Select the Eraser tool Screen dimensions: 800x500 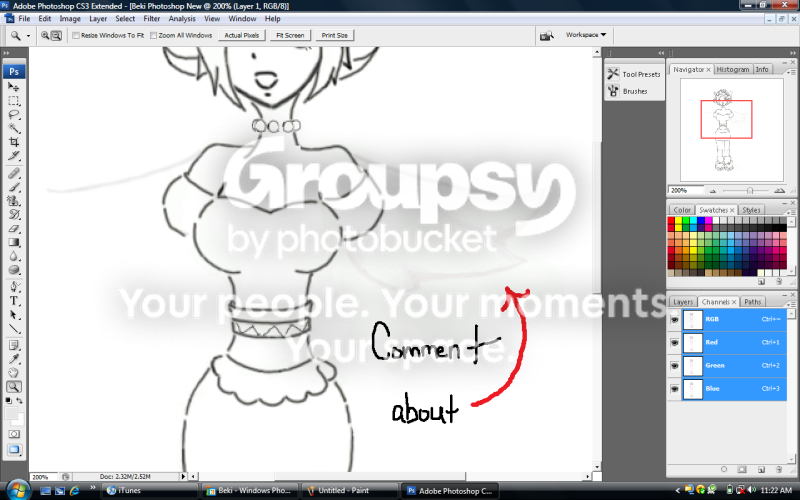[14, 229]
